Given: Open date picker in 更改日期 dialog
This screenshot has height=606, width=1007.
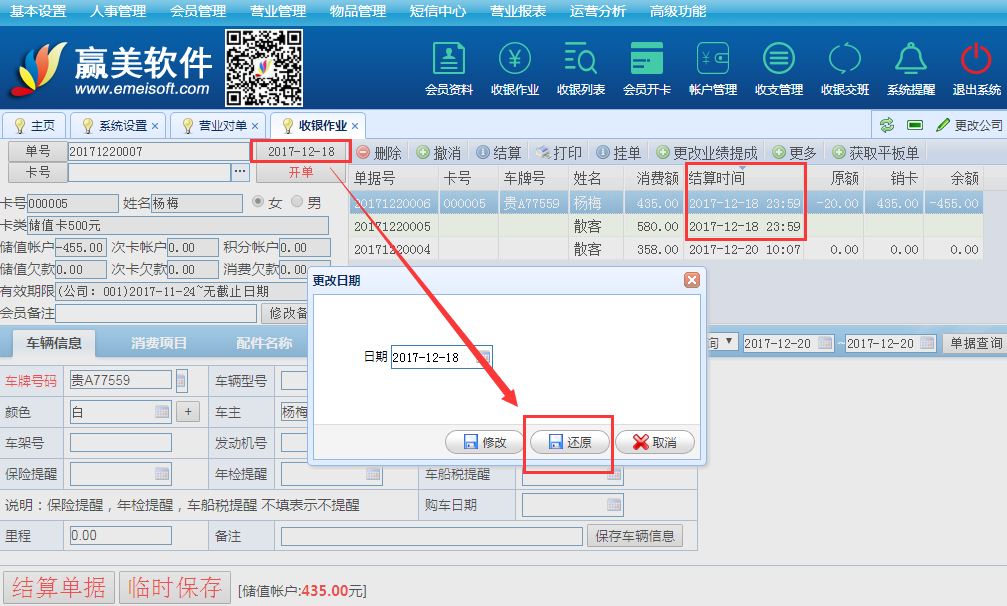Looking at the screenshot, I should pos(482,357).
